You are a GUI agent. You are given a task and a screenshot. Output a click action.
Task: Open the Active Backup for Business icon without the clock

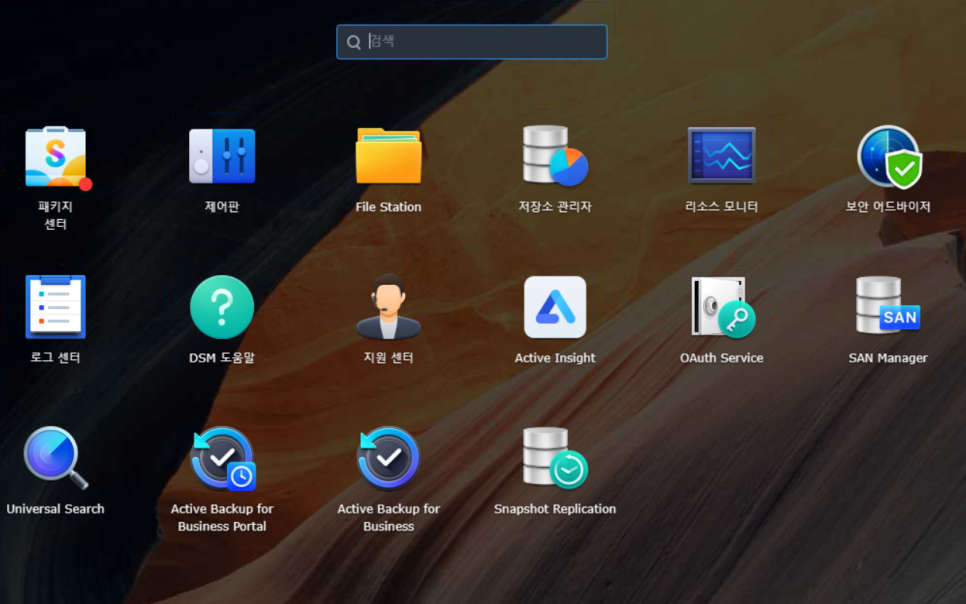[388, 458]
